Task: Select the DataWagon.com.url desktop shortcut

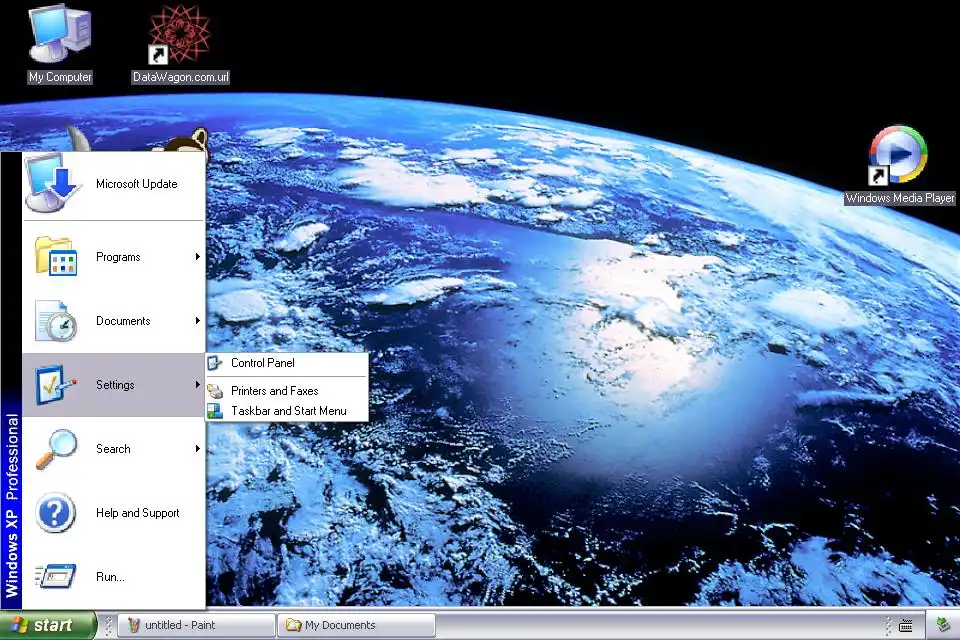Action: coord(180,43)
